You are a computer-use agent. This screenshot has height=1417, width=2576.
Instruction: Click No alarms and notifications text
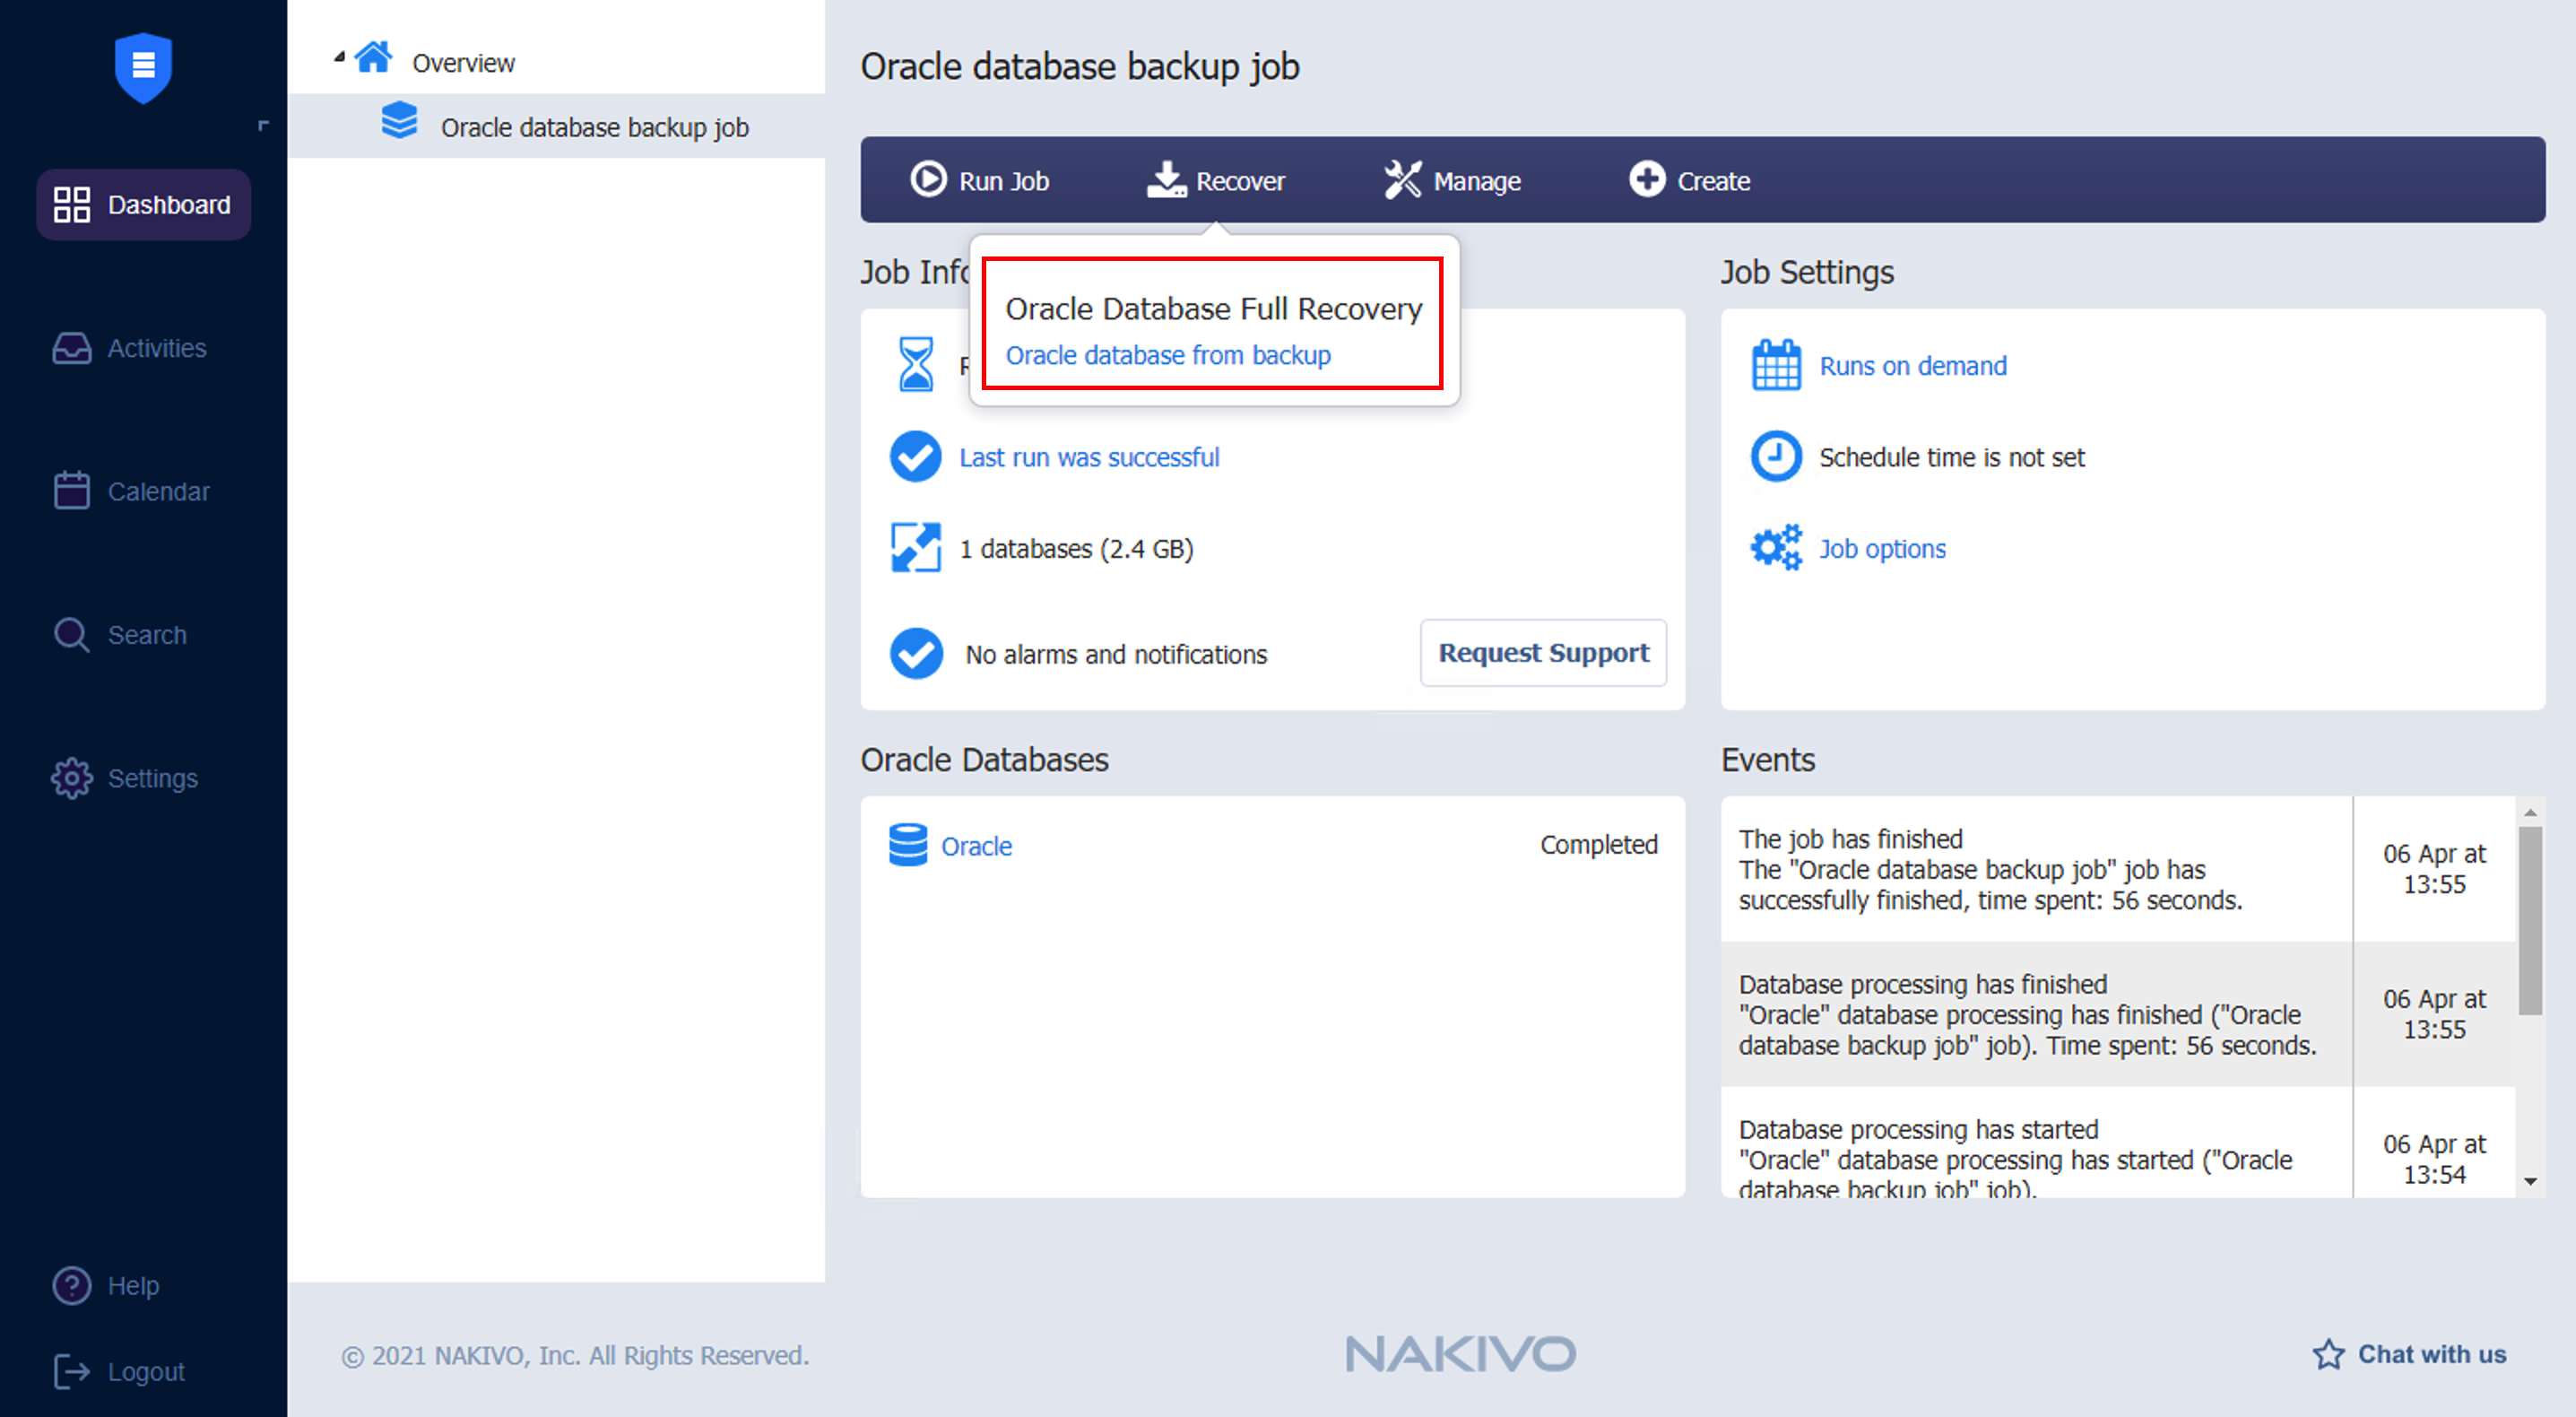1116,654
